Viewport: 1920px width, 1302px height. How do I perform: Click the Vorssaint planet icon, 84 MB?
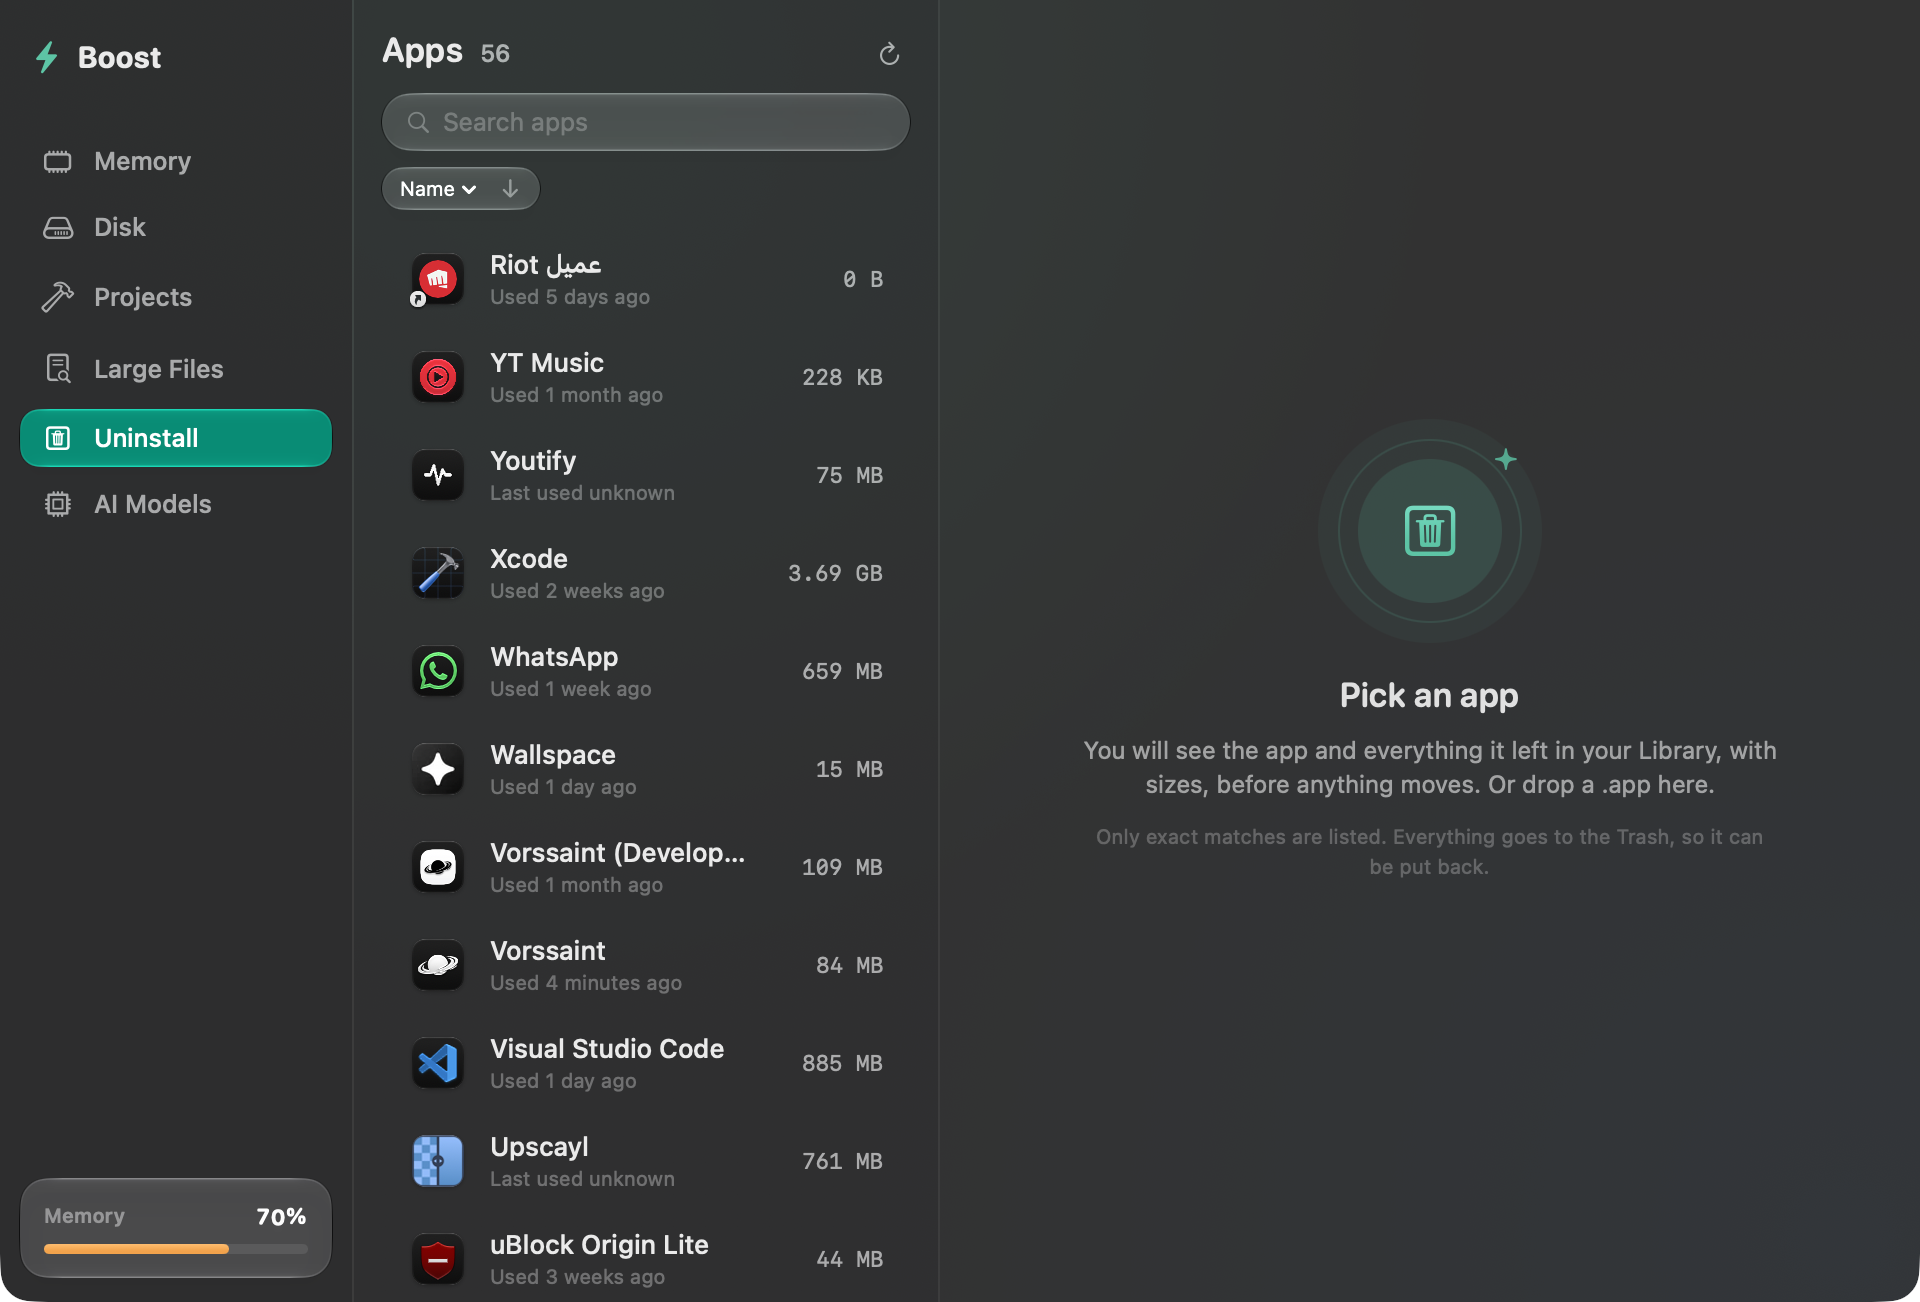pos(438,965)
